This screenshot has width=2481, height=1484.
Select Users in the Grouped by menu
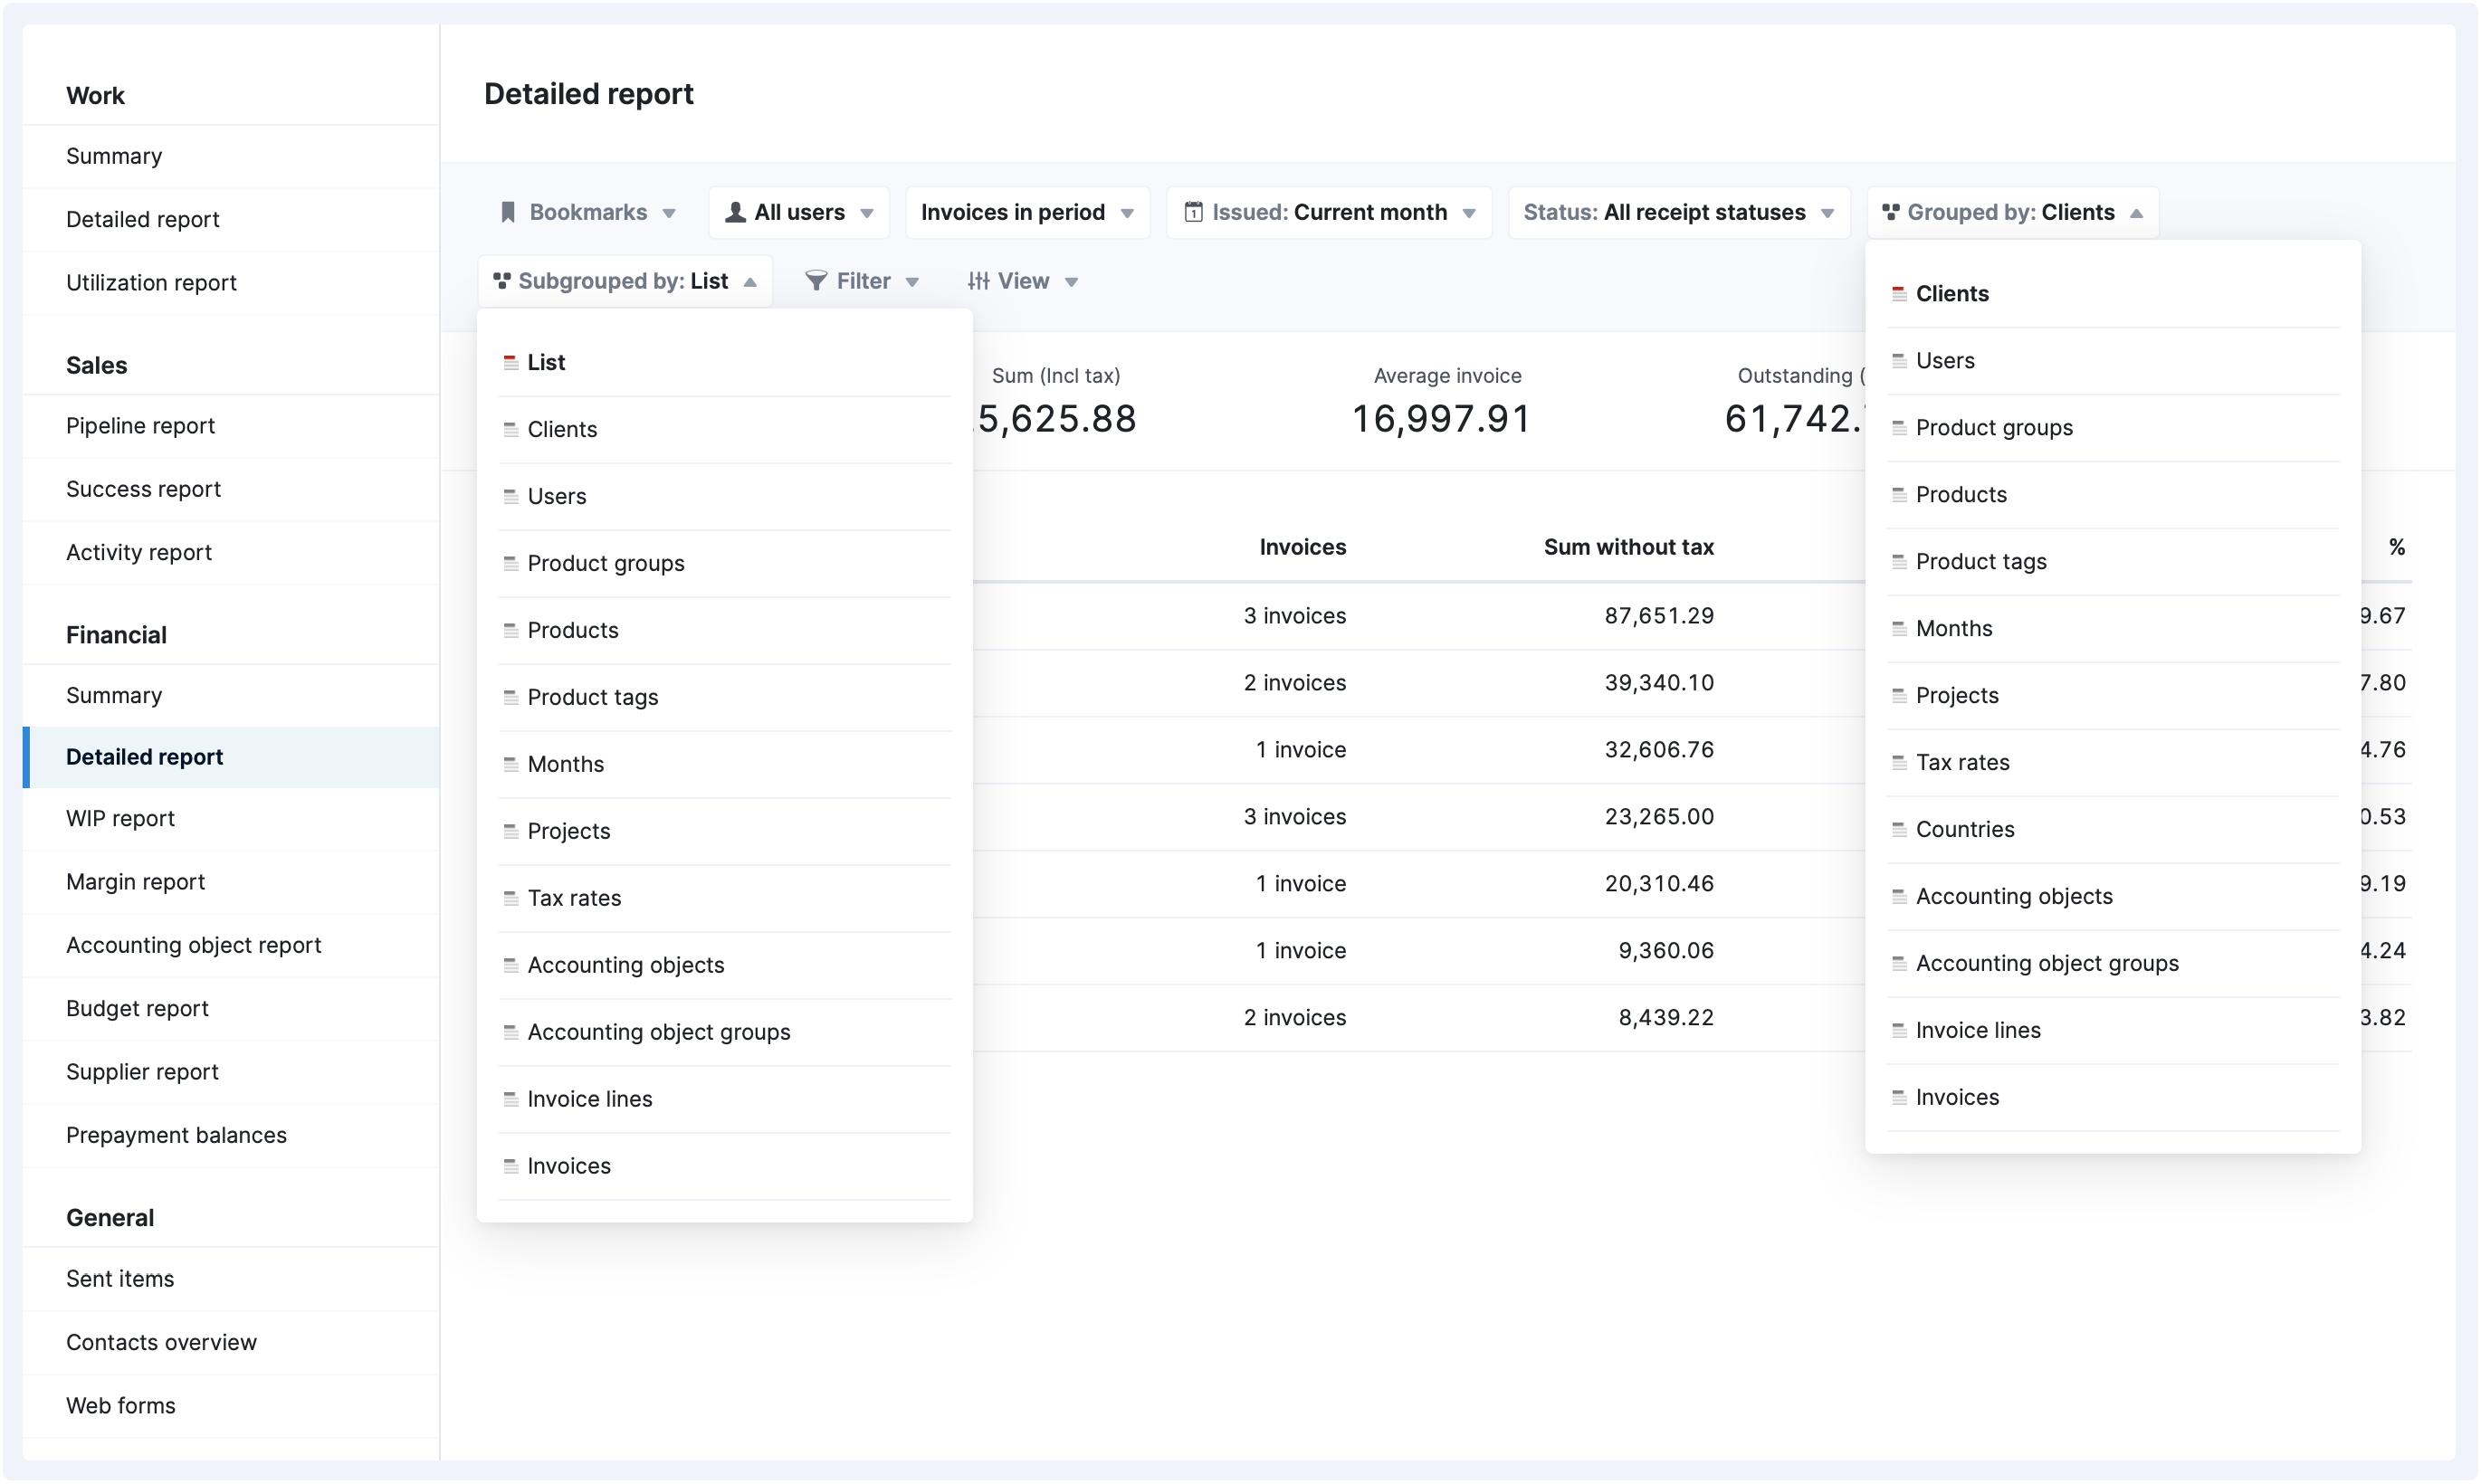tap(2112, 360)
